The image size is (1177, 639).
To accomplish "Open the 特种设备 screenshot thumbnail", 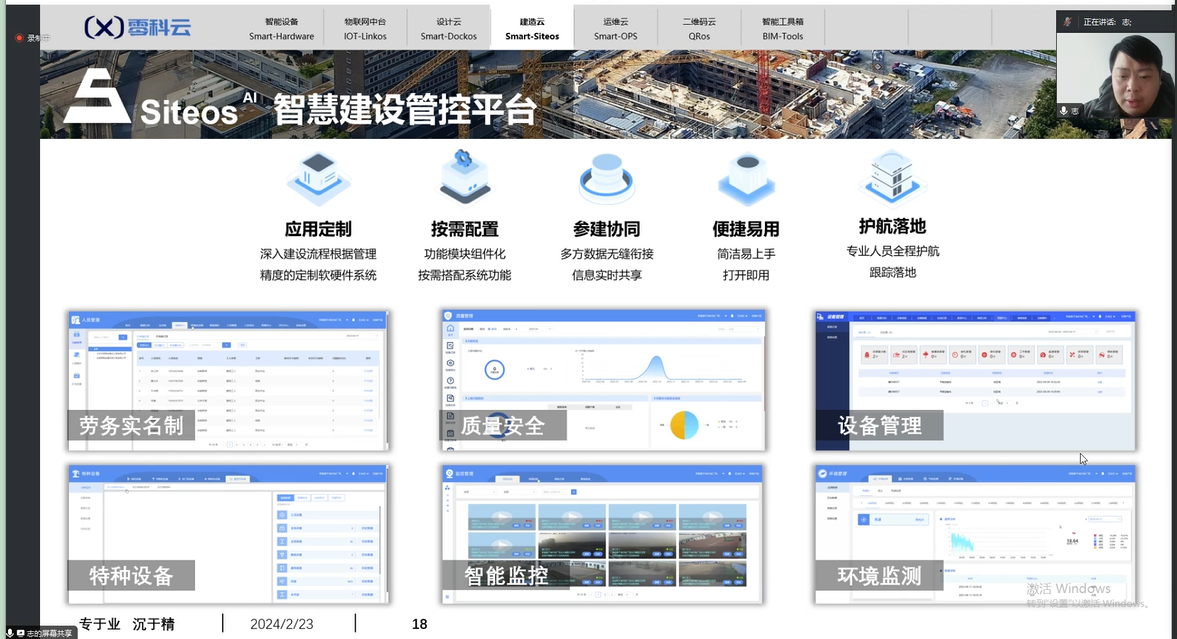I will [228, 534].
